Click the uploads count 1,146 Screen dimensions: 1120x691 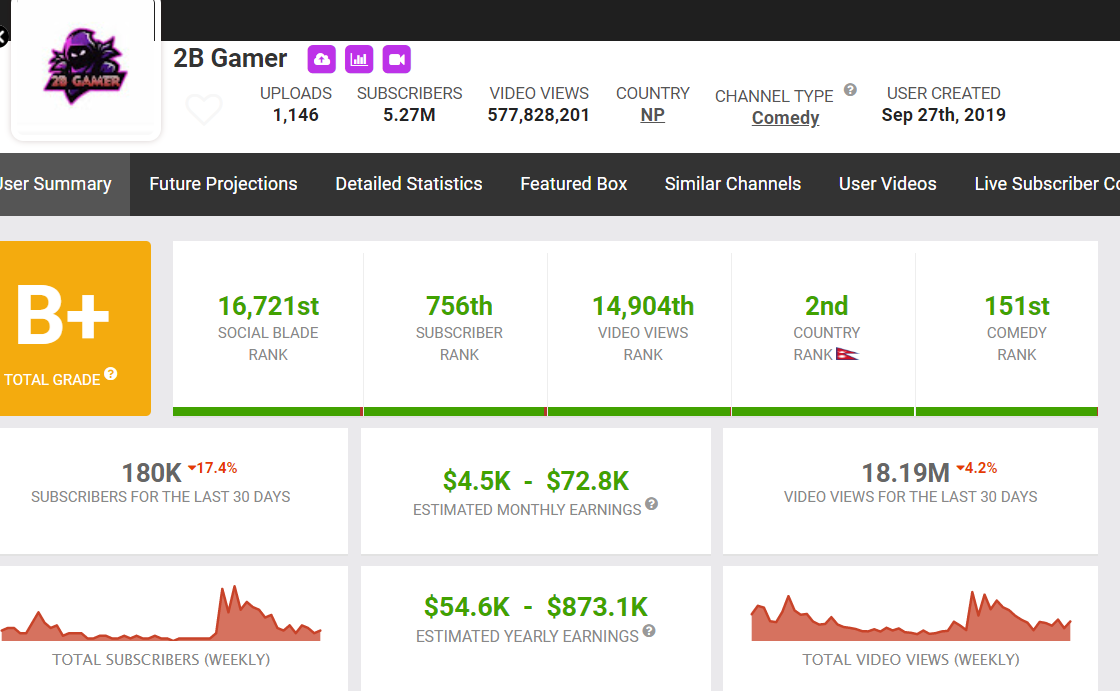tap(296, 115)
